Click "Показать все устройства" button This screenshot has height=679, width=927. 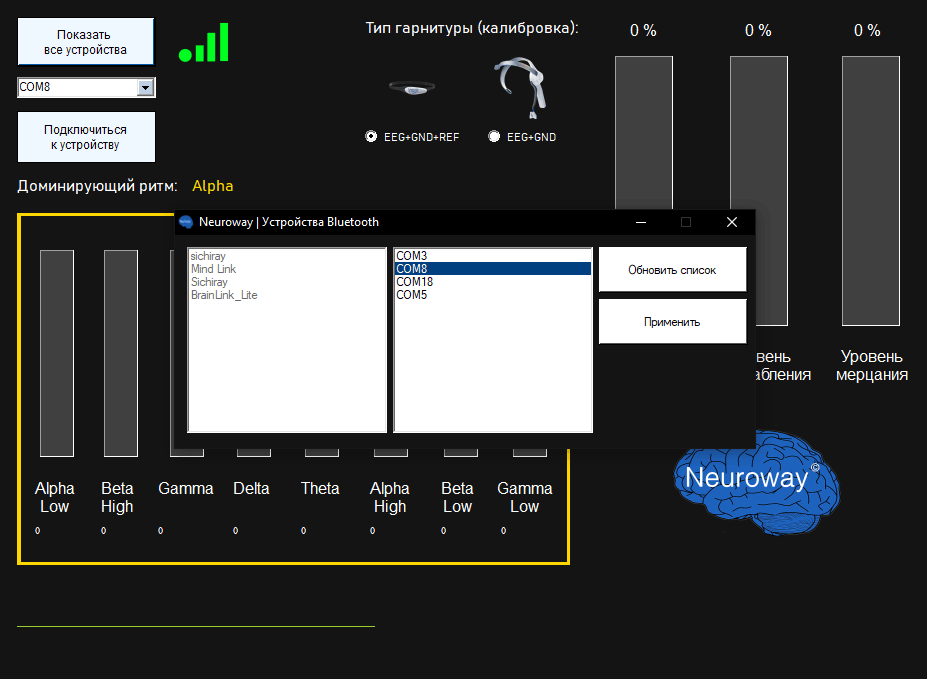[86, 42]
